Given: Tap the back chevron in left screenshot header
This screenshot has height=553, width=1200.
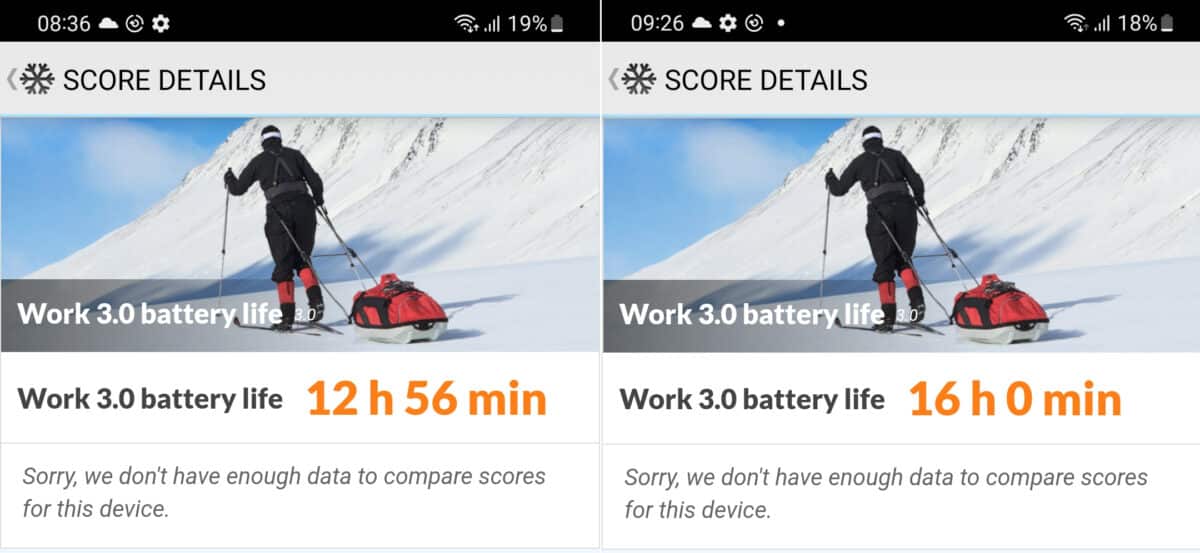Looking at the screenshot, I should [12, 79].
